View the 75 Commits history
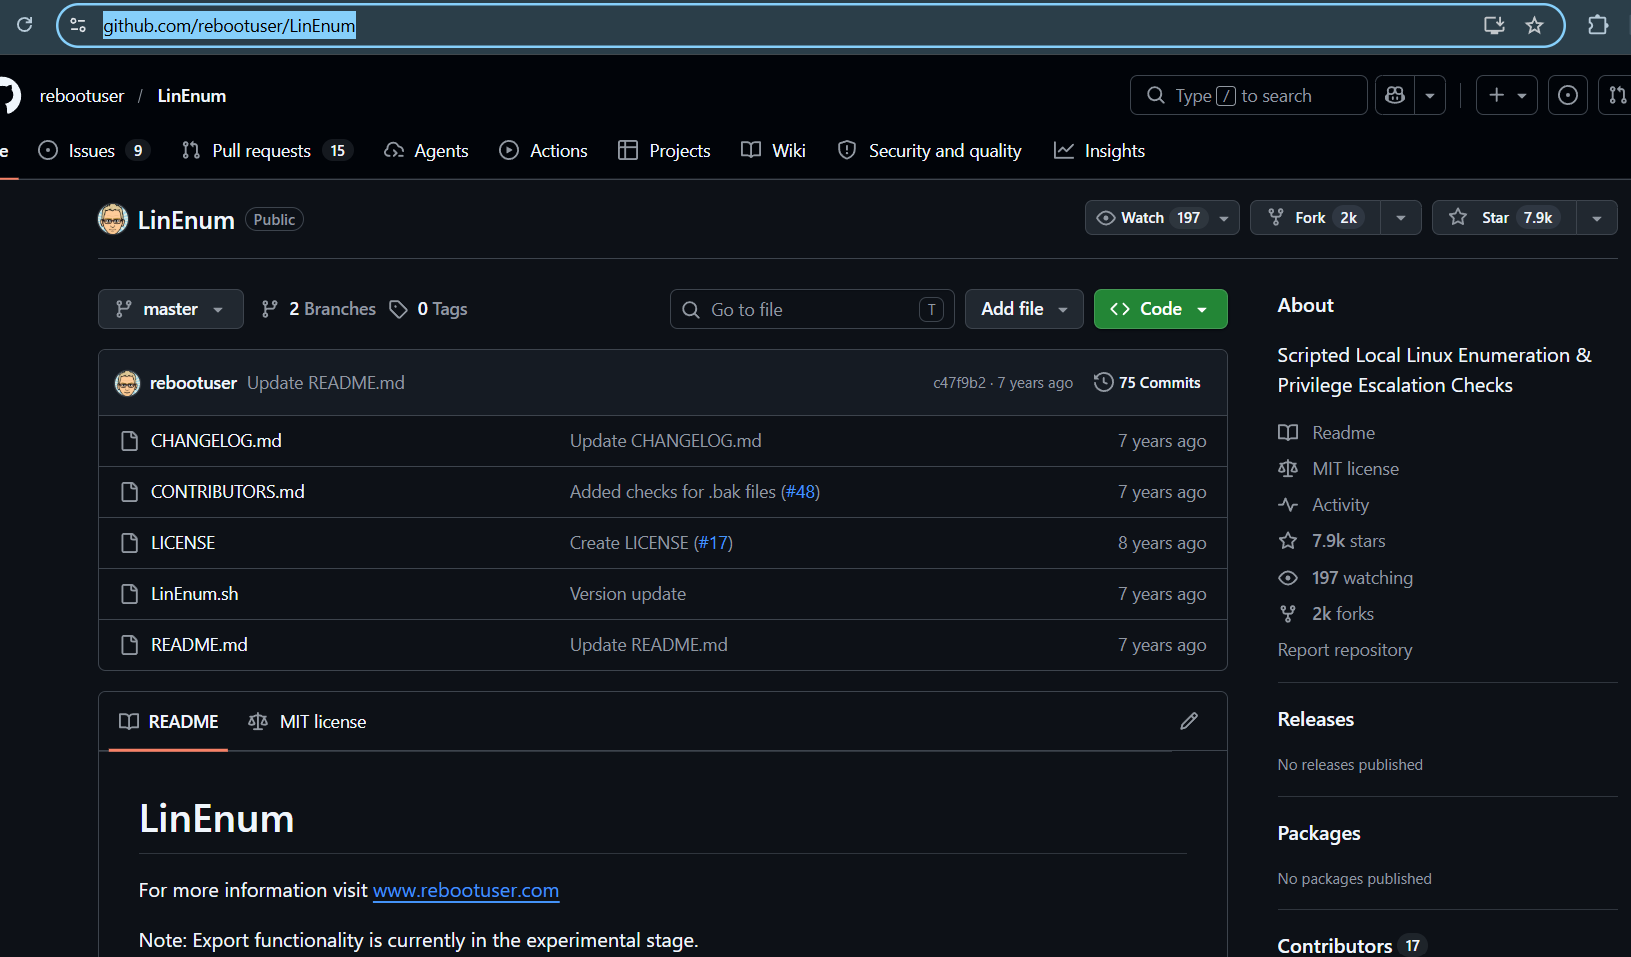1631x957 pixels. click(1147, 383)
